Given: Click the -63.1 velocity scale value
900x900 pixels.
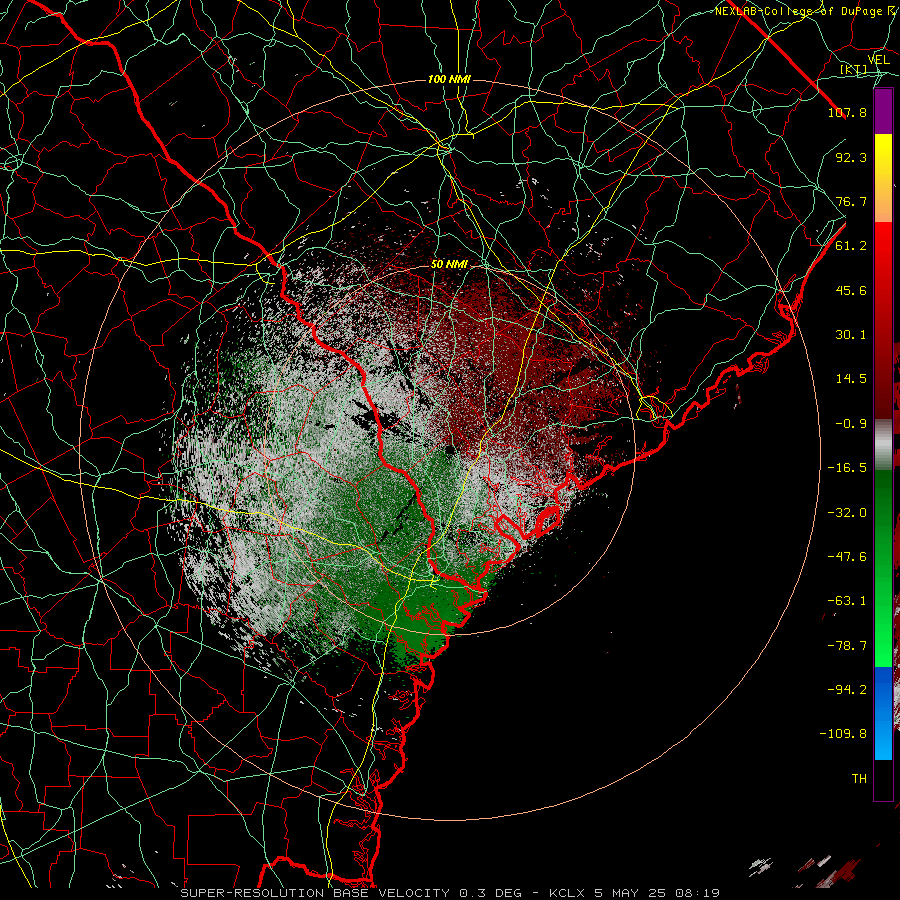Looking at the screenshot, I should point(847,601).
